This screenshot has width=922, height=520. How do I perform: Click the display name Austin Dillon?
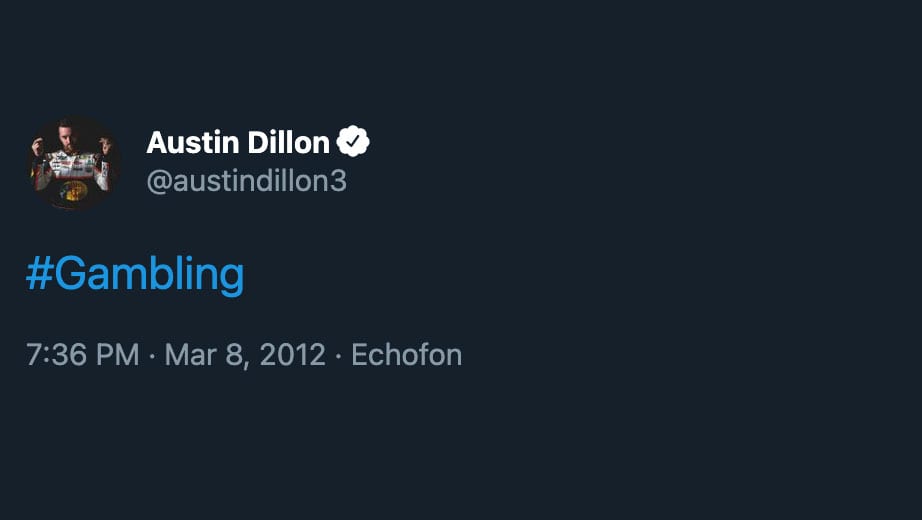(238, 143)
